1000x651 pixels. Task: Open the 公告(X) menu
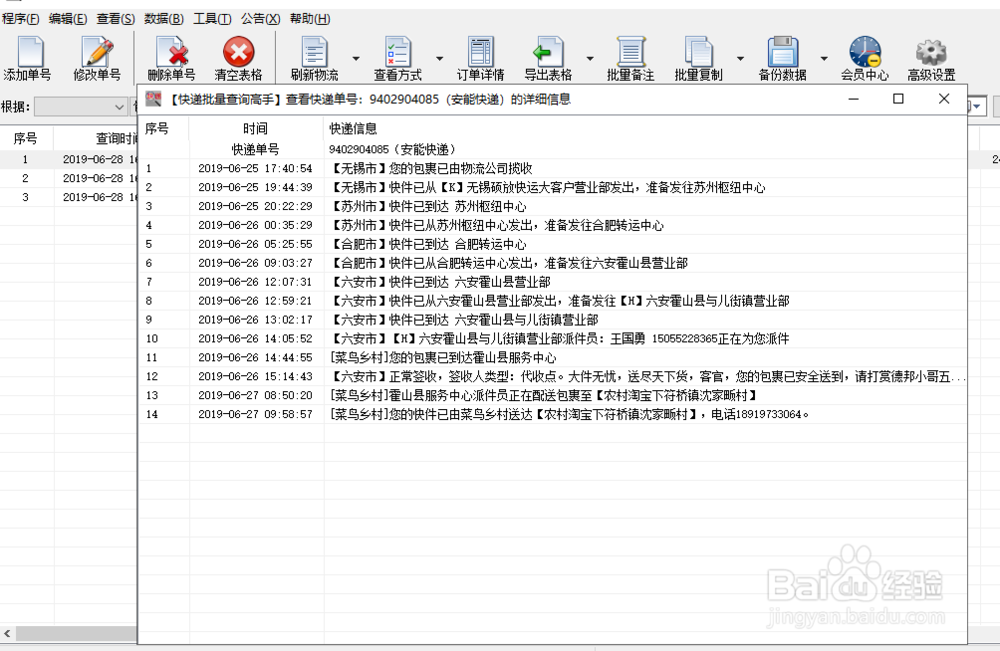pos(260,18)
